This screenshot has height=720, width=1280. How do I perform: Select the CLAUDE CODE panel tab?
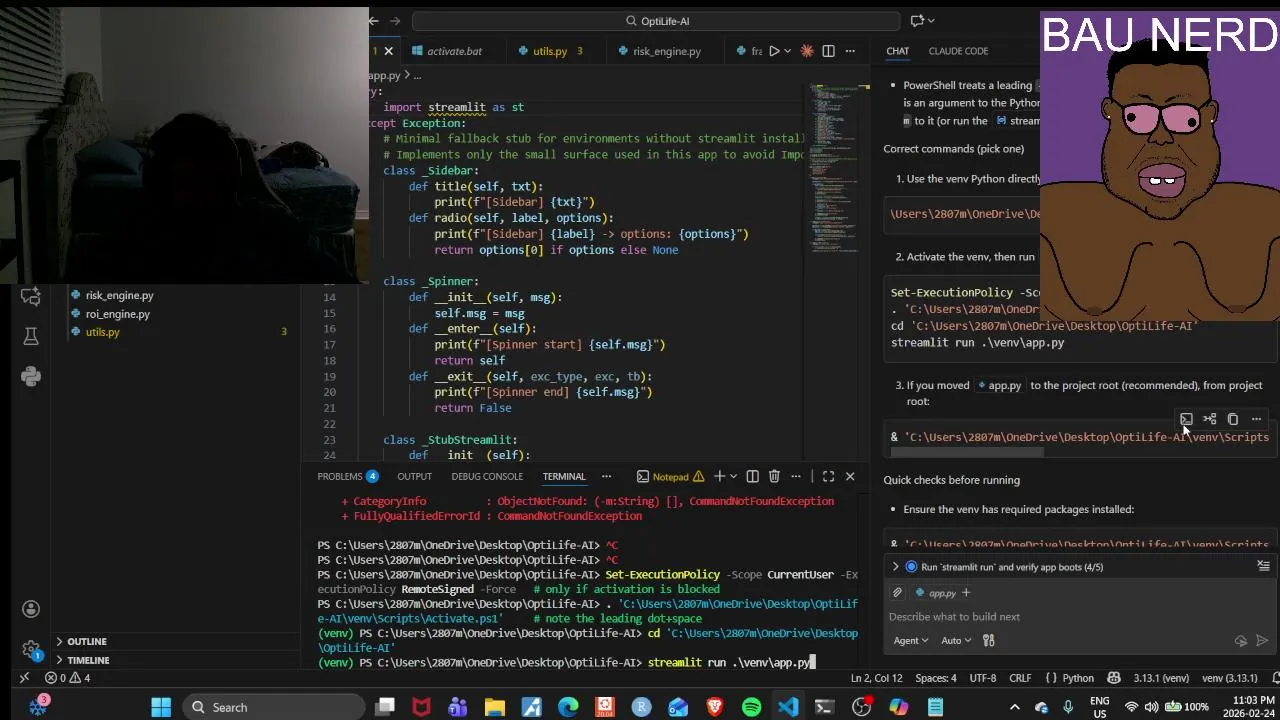click(958, 51)
